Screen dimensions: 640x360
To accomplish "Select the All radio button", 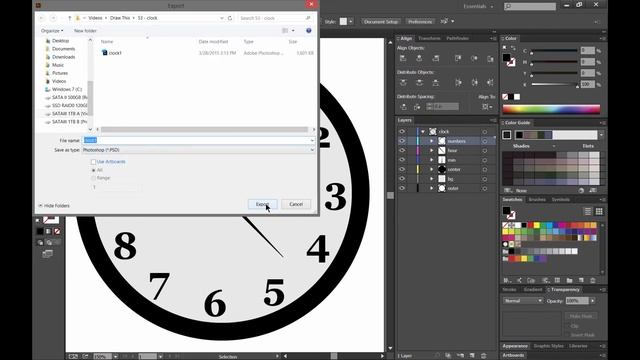I will tap(93, 170).
